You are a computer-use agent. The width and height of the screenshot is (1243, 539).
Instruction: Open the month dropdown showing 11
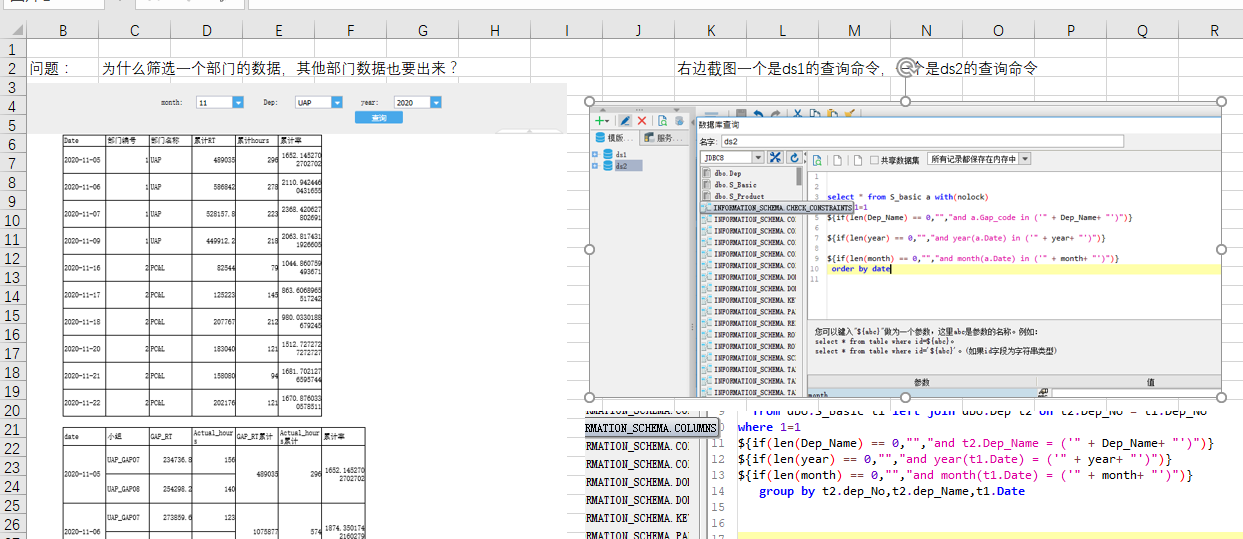coord(238,102)
